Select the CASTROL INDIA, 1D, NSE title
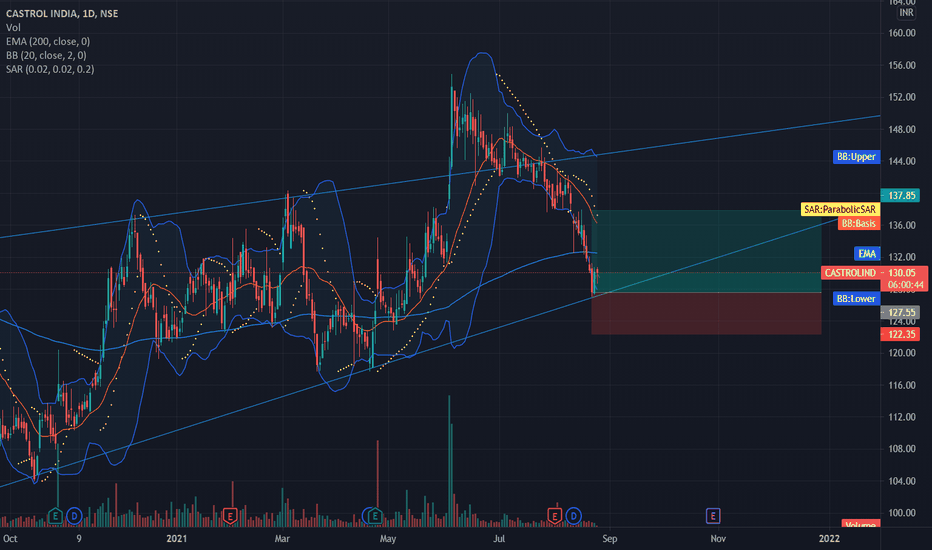The width and height of the screenshot is (932, 550). point(62,14)
